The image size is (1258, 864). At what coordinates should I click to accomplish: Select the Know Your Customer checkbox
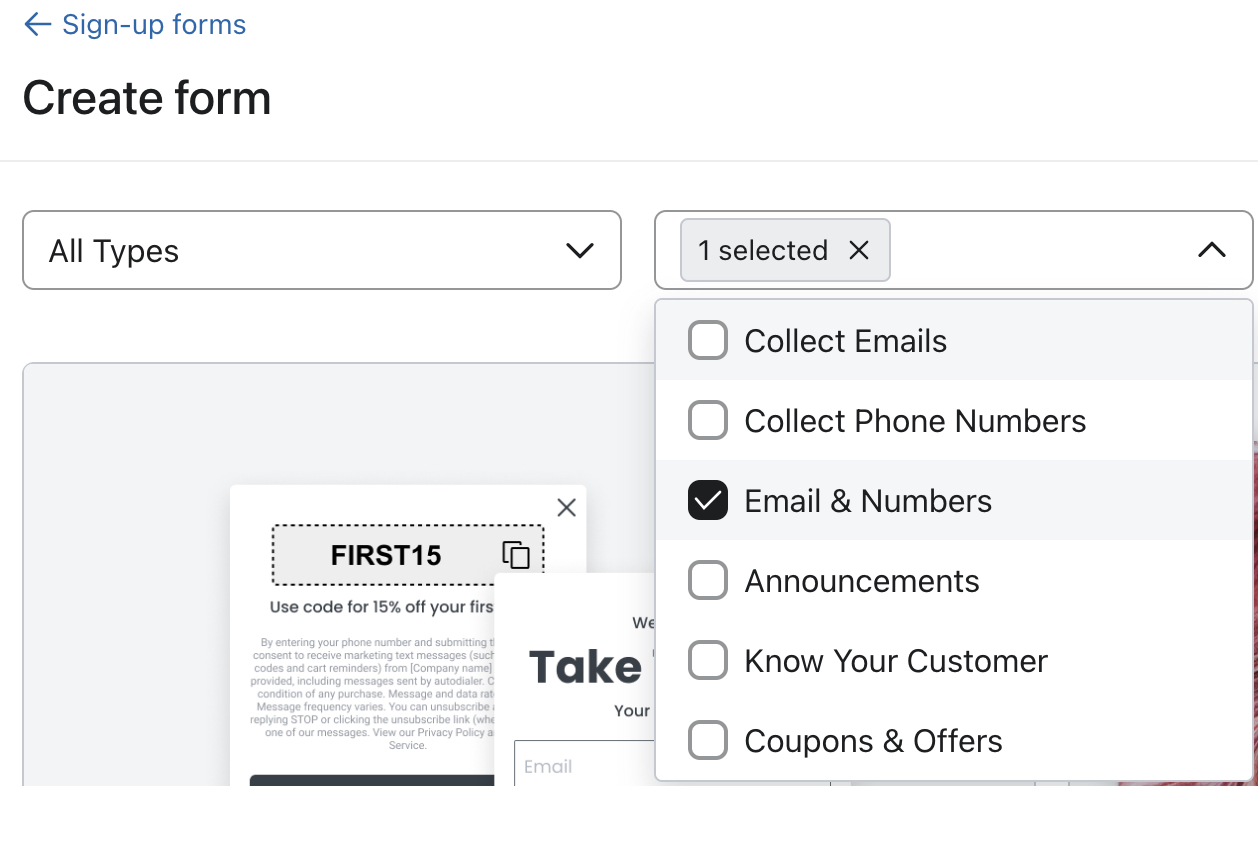coord(708,661)
